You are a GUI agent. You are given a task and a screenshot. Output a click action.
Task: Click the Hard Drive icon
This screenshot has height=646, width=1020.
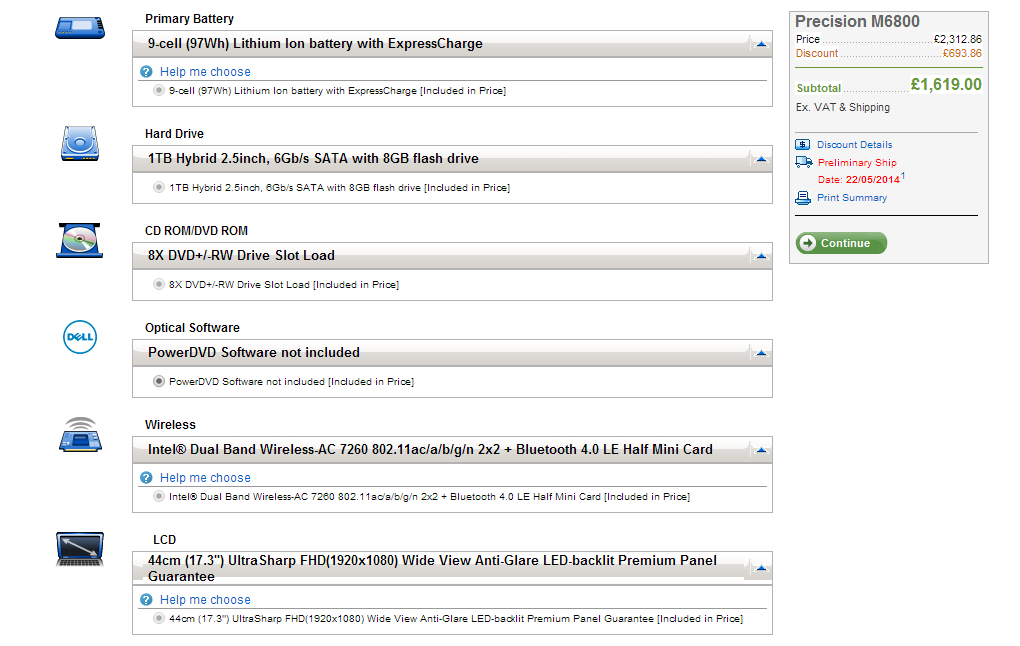point(80,143)
